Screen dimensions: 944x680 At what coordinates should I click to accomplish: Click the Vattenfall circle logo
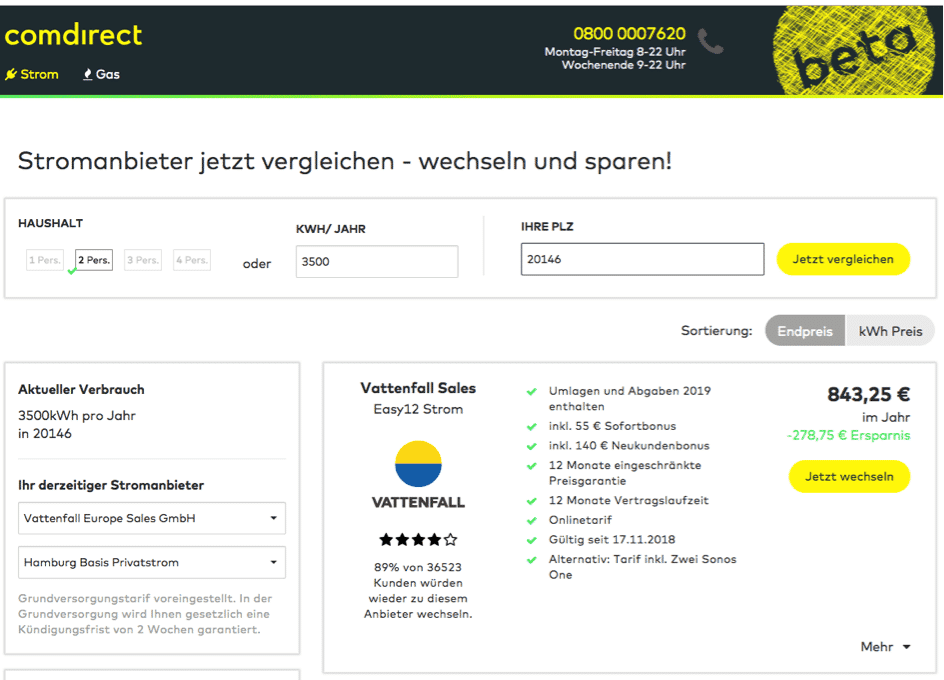tap(418, 464)
